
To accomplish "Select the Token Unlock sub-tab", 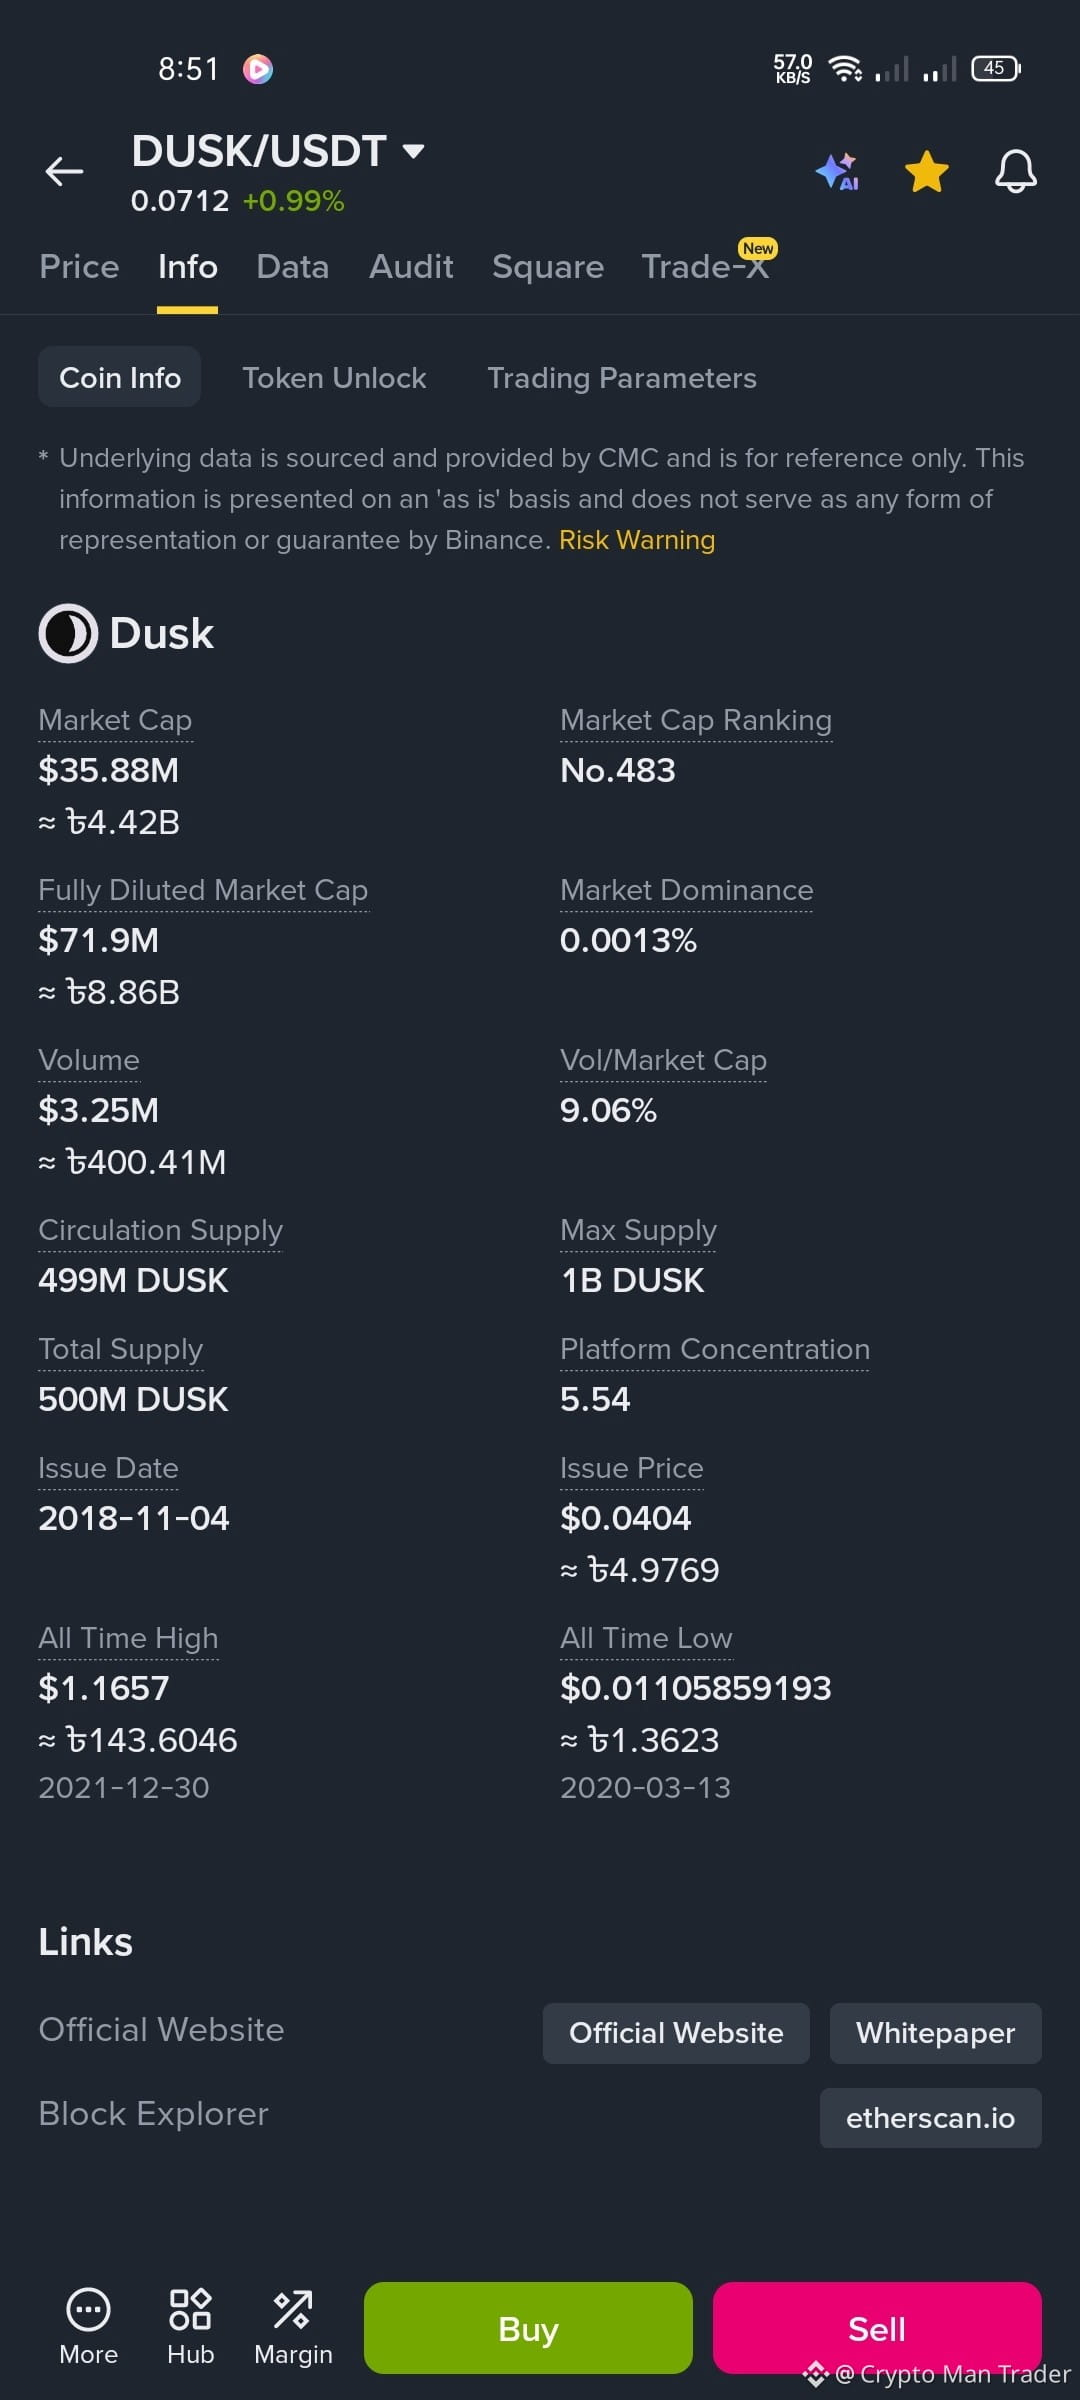I will (x=334, y=377).
